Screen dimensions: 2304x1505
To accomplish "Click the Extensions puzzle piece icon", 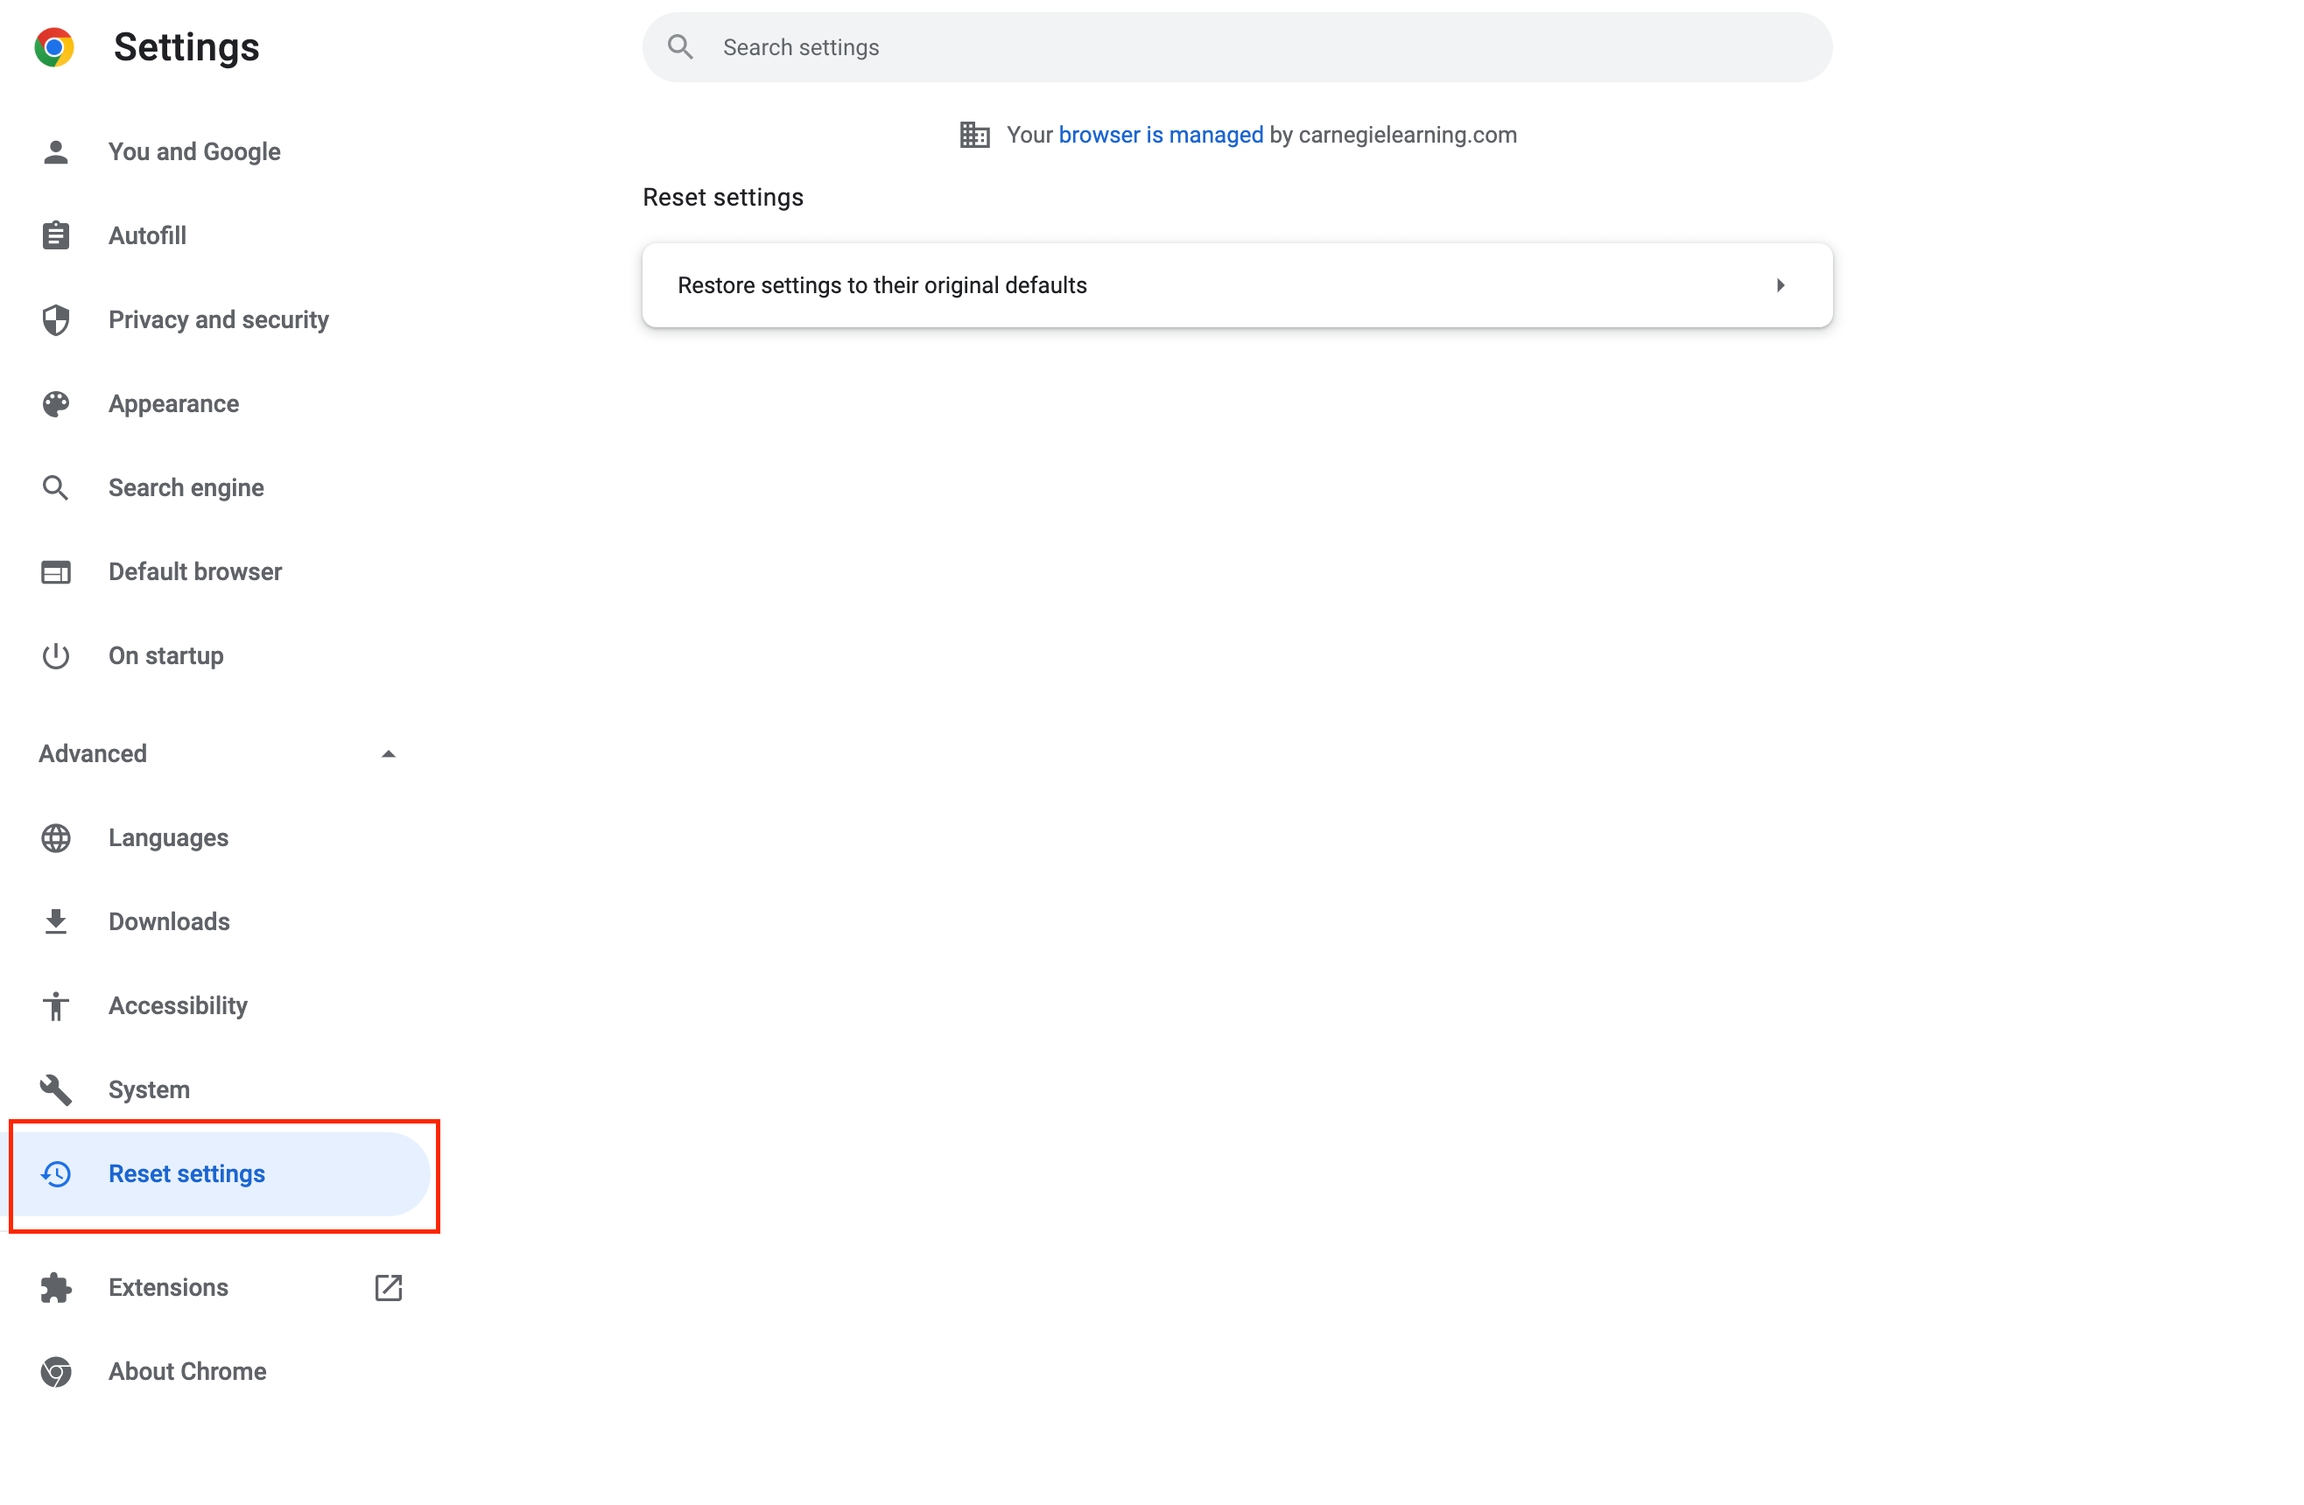I will tap(56, 1288).
